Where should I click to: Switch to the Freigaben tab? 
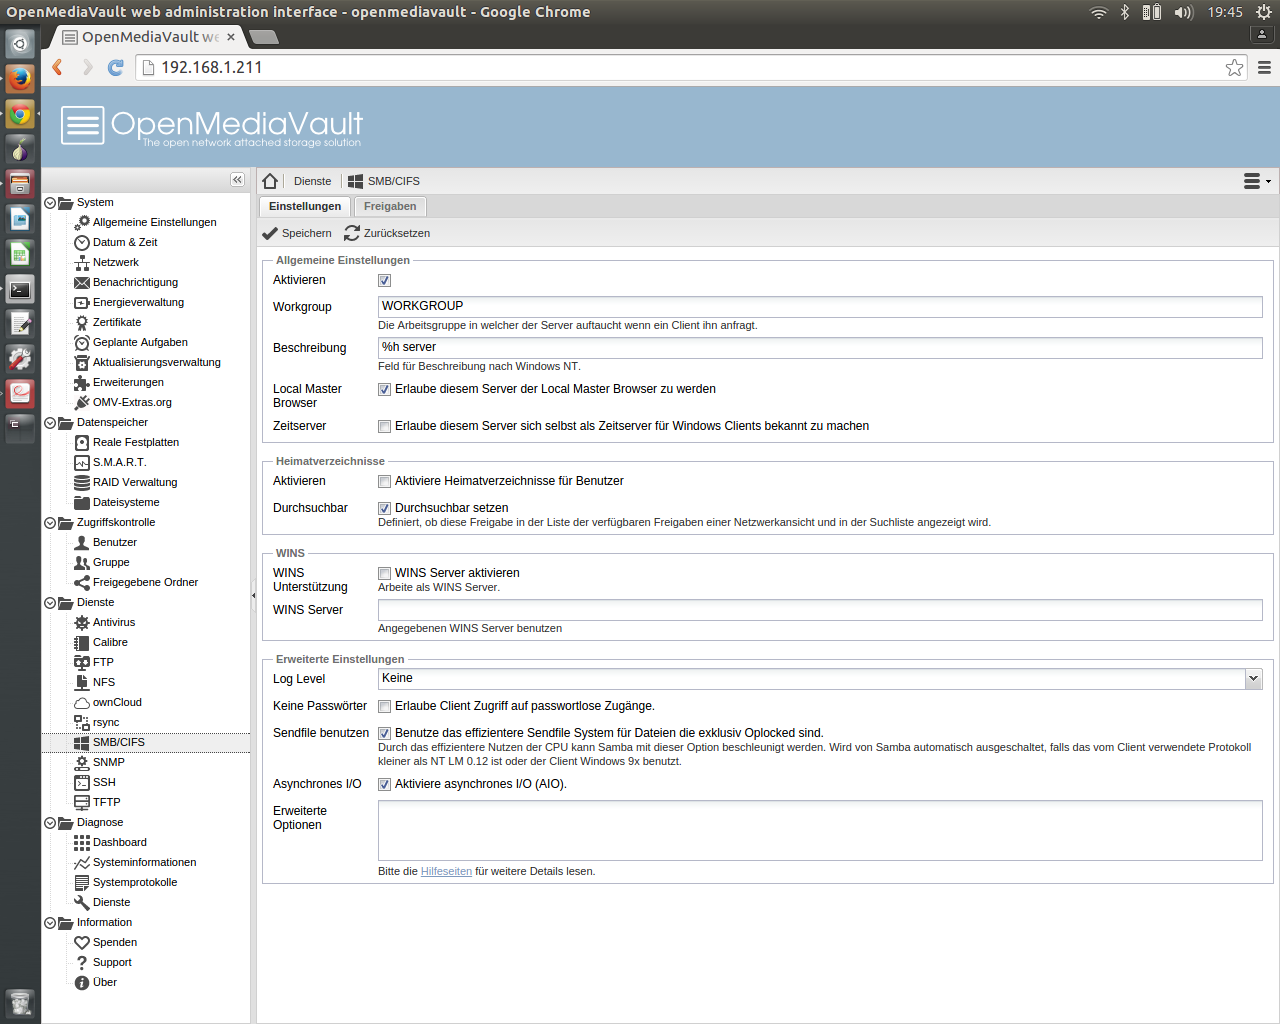pos(390,206)
